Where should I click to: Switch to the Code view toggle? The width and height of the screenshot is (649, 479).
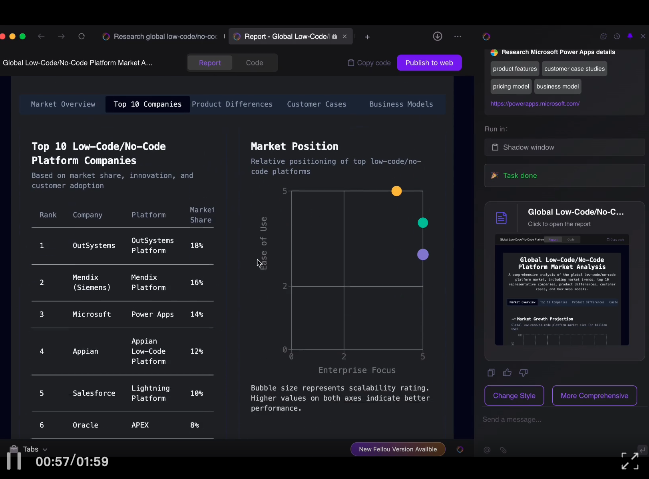(255, 63)
